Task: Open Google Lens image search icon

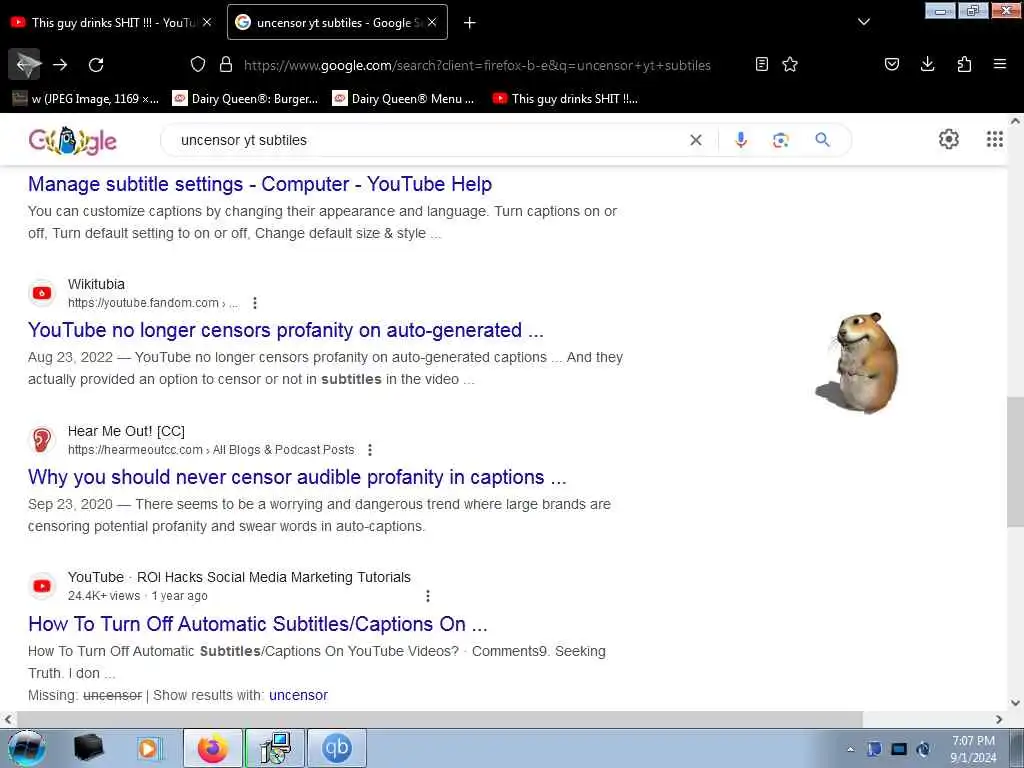Action: pyautogui.click(x=780, y=140)
